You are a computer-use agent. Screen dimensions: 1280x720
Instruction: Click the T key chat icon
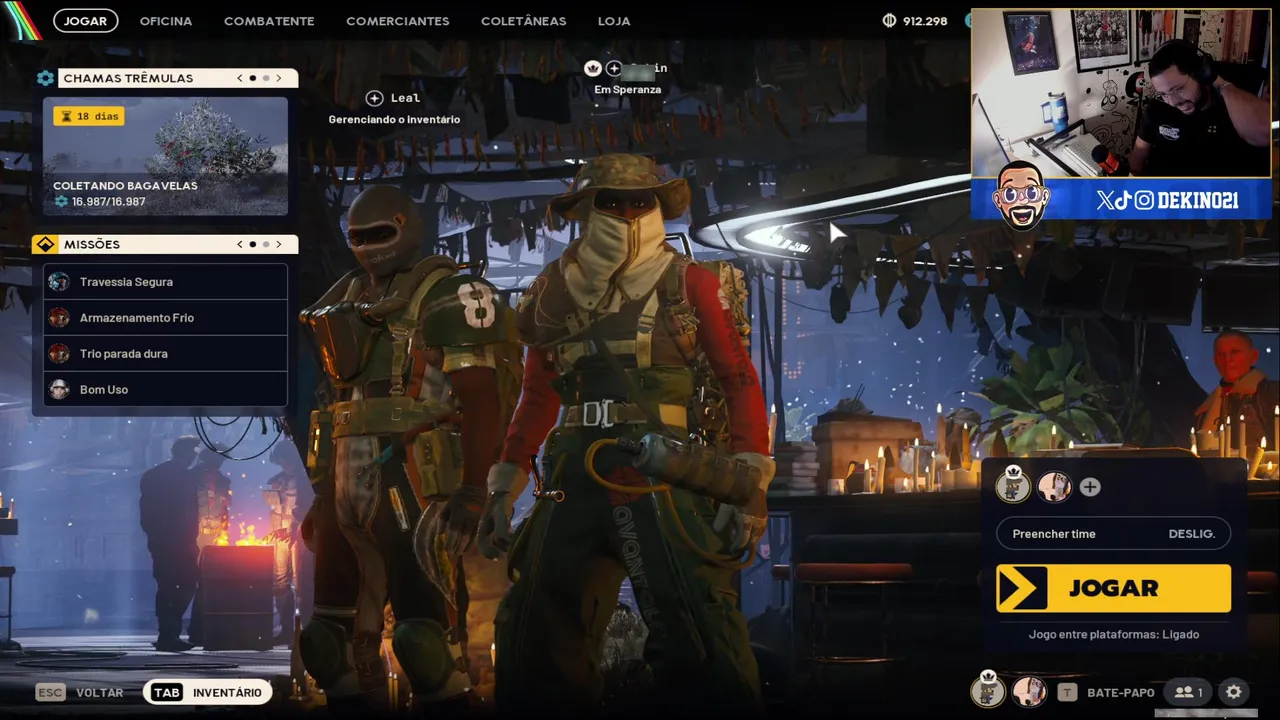coord(1067,692)
